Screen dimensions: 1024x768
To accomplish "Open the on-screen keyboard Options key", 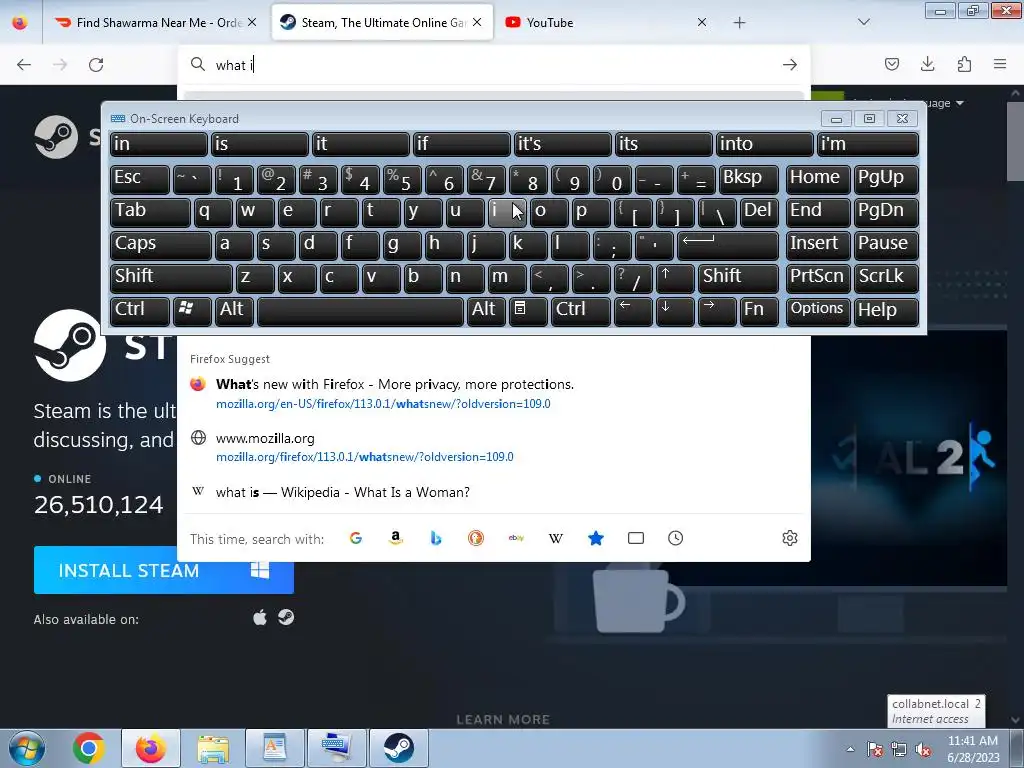I will tap(818, 311).
